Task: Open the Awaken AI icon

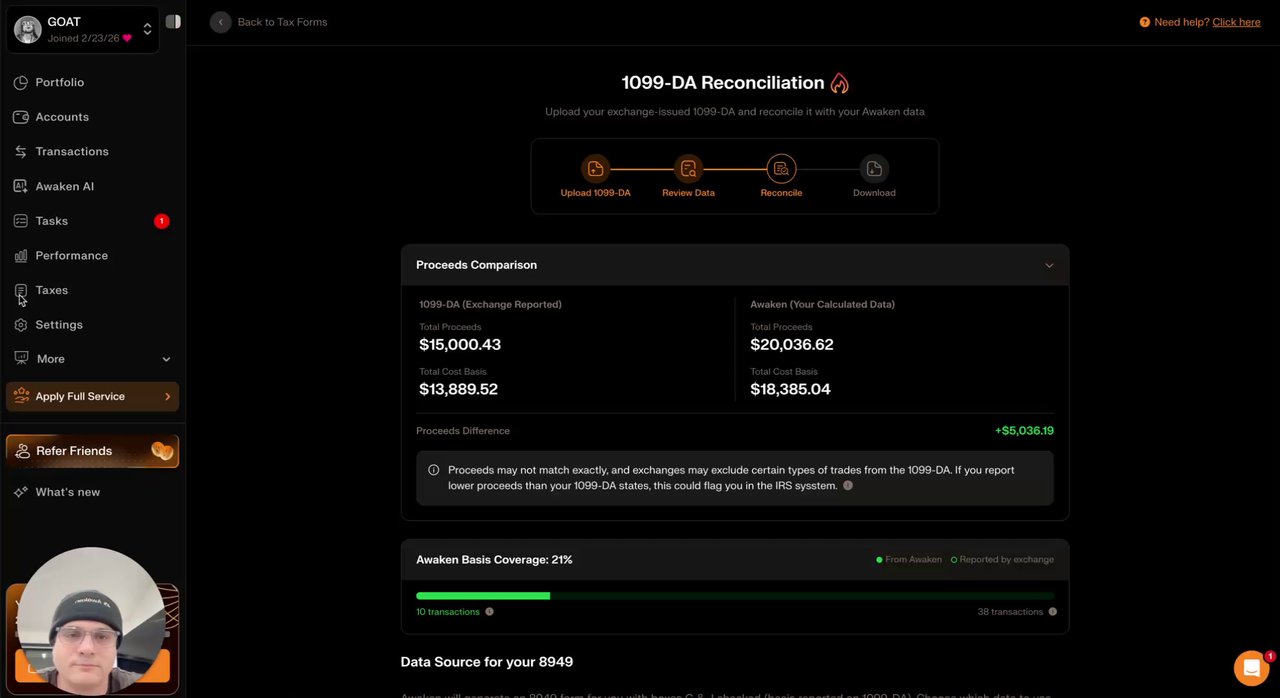Action: (x=20, y=186)
